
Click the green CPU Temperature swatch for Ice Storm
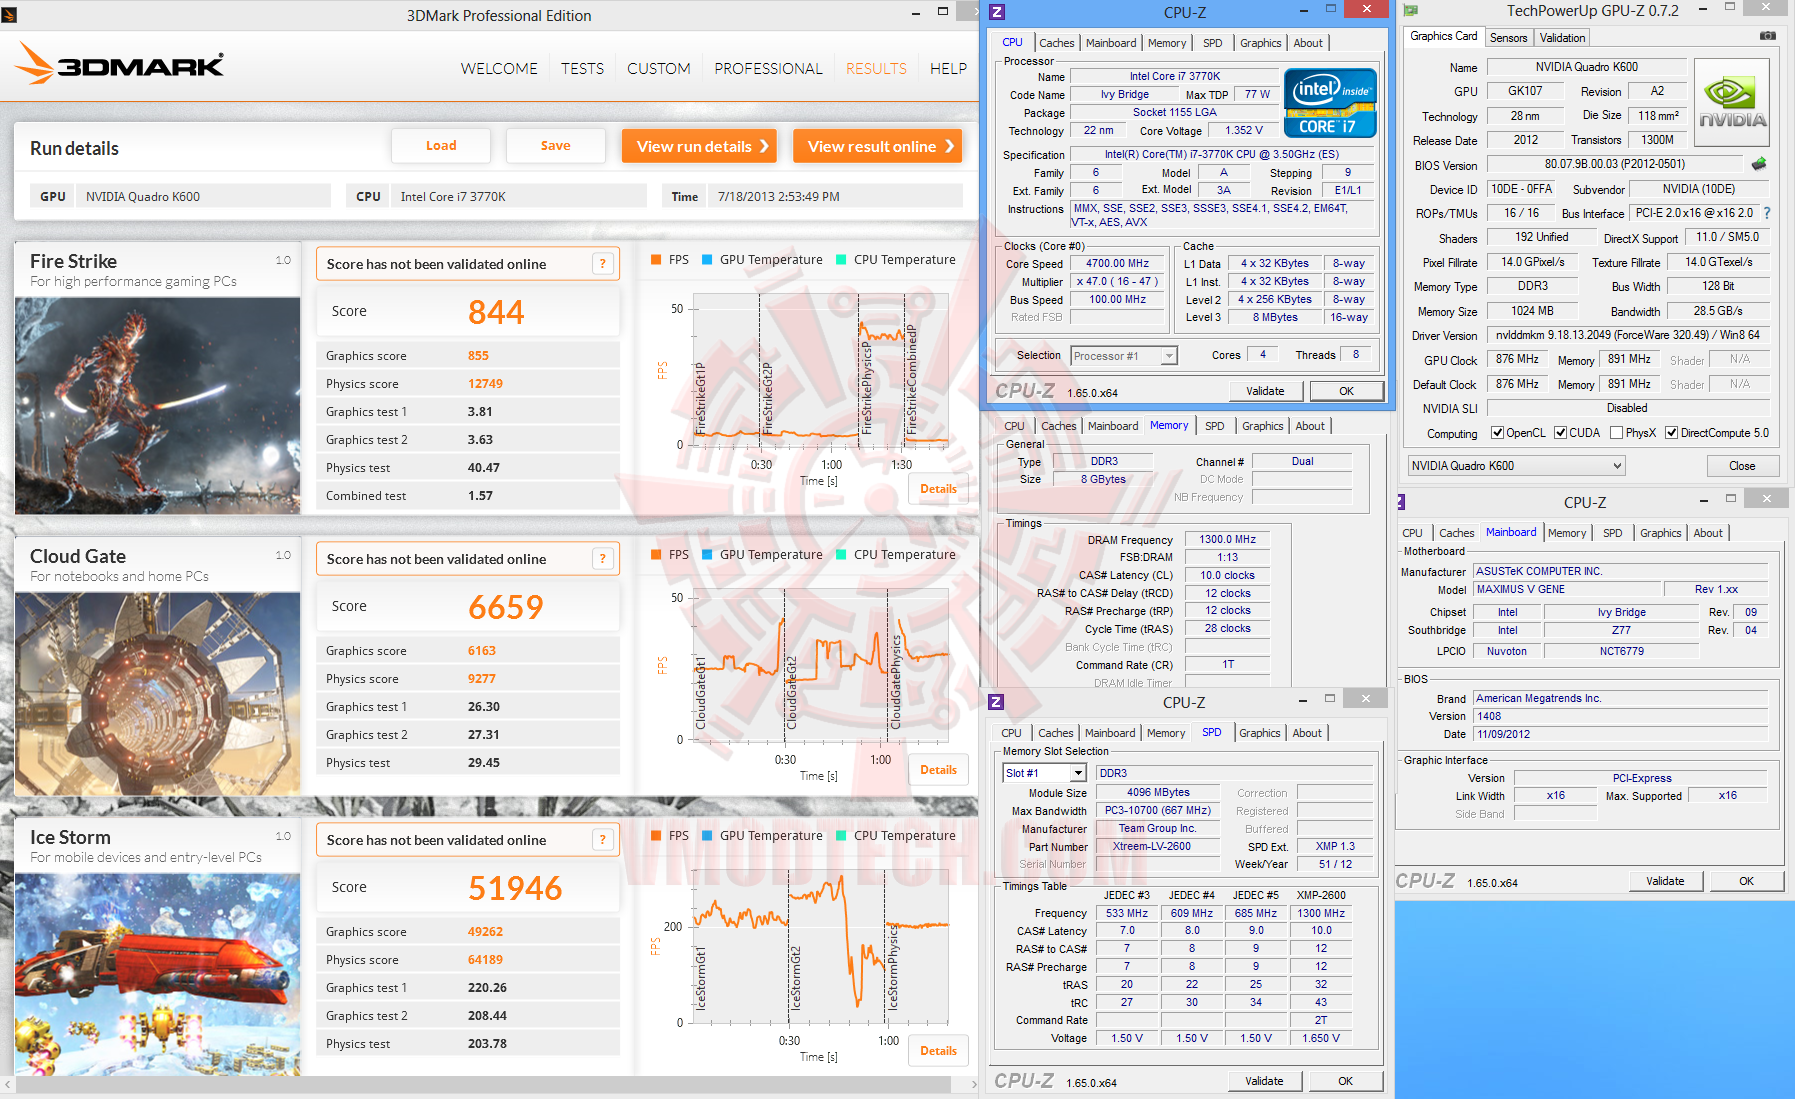841,836
